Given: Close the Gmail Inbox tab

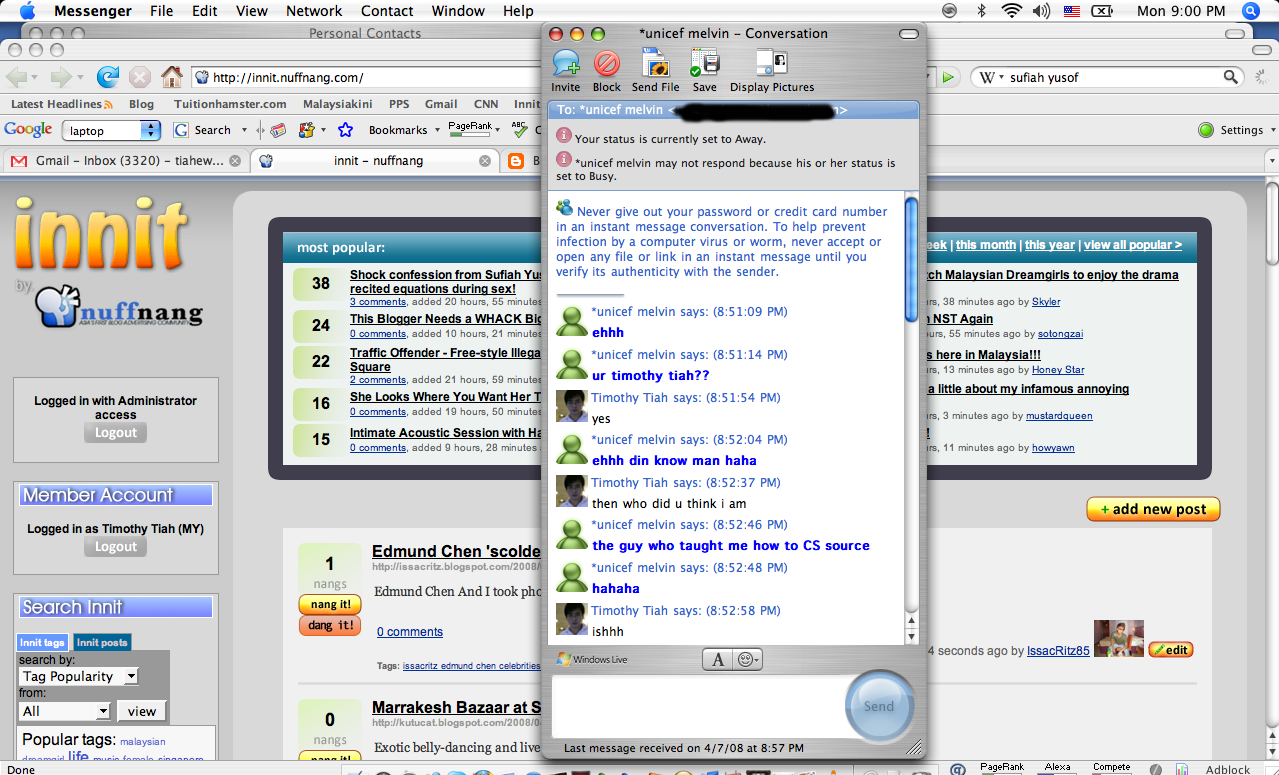Looking at the screenshot, I should click(235, 160).
